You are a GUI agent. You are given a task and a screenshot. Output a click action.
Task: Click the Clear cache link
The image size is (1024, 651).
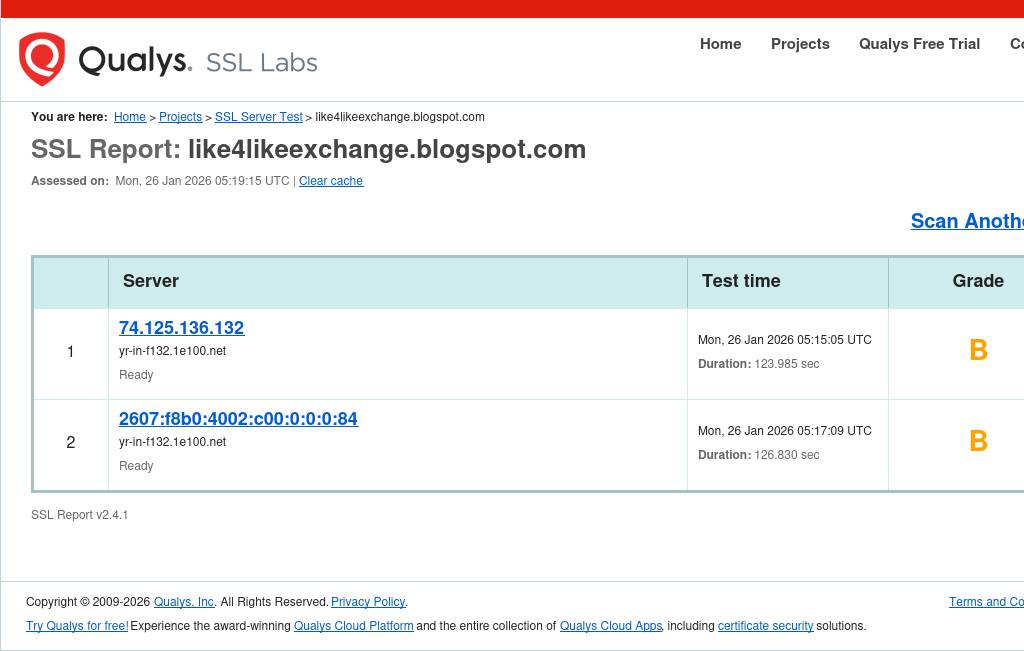coord(331,181)
